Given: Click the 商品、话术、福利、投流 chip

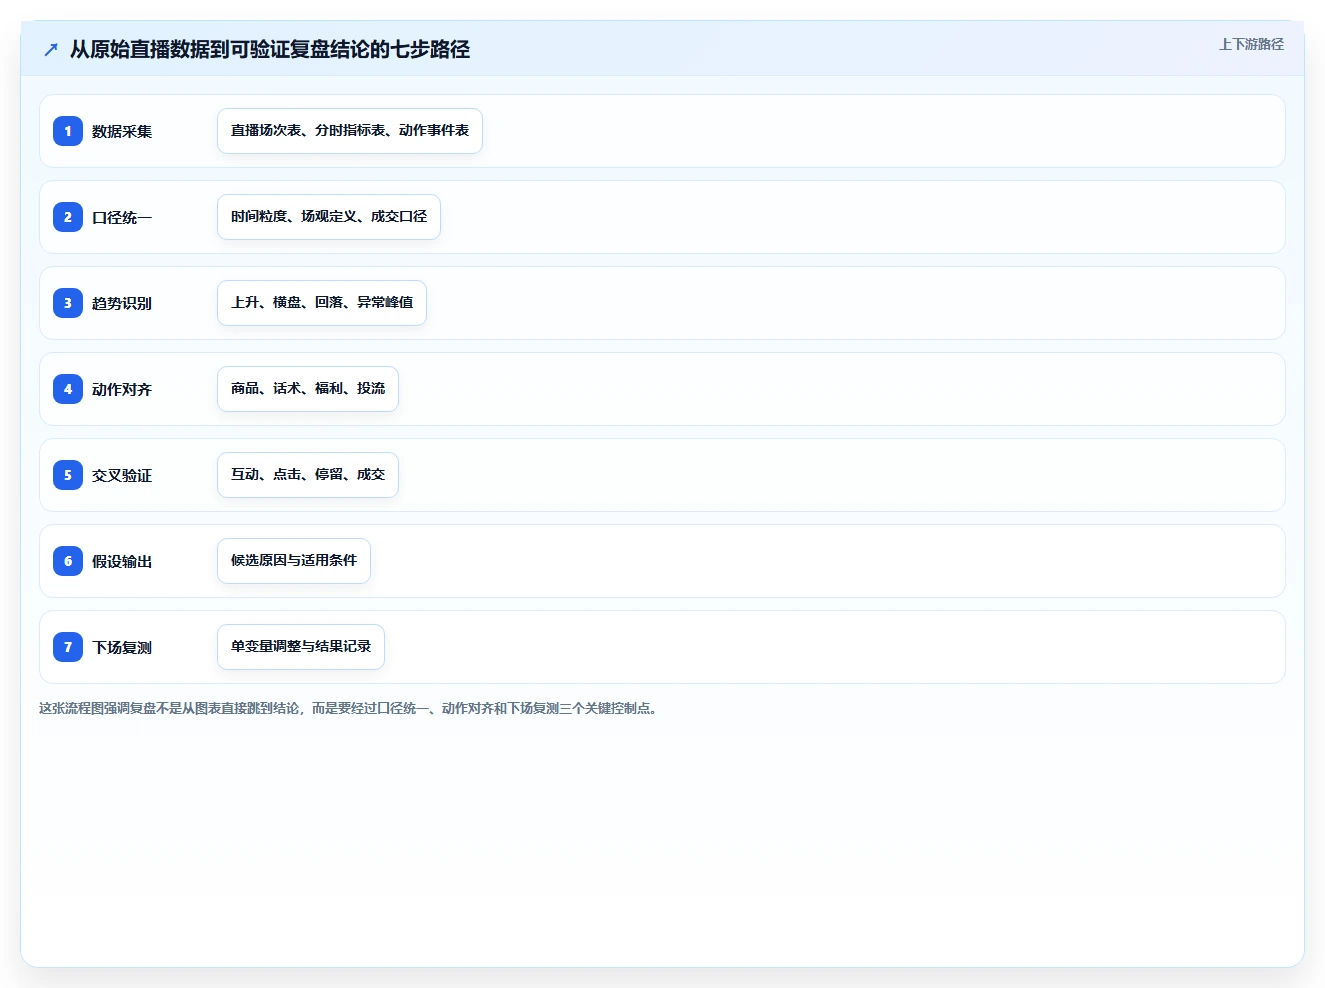Looking at the screenshot, I should [x=308, y=389].
